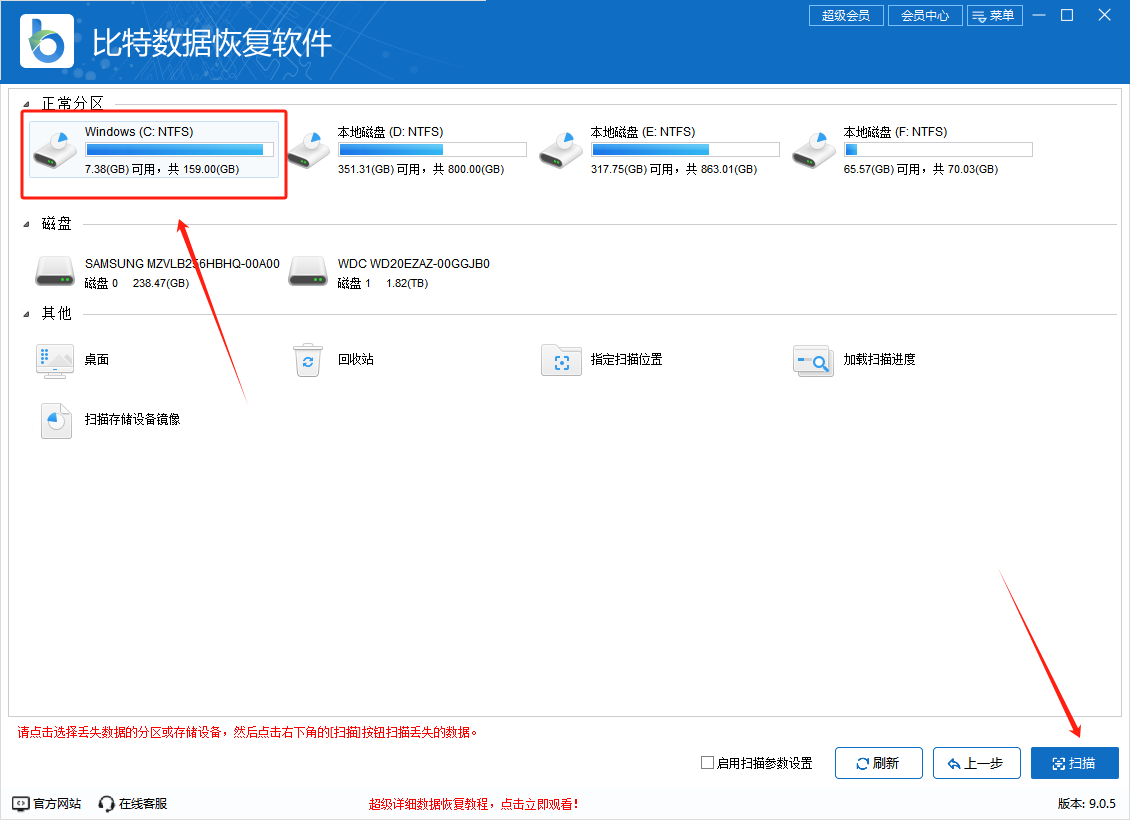Image resolution: width=1130 pixels, height=820 pixels.
Task: Select the WDC disk 1 icon
Action: click(x=307, y=272)
